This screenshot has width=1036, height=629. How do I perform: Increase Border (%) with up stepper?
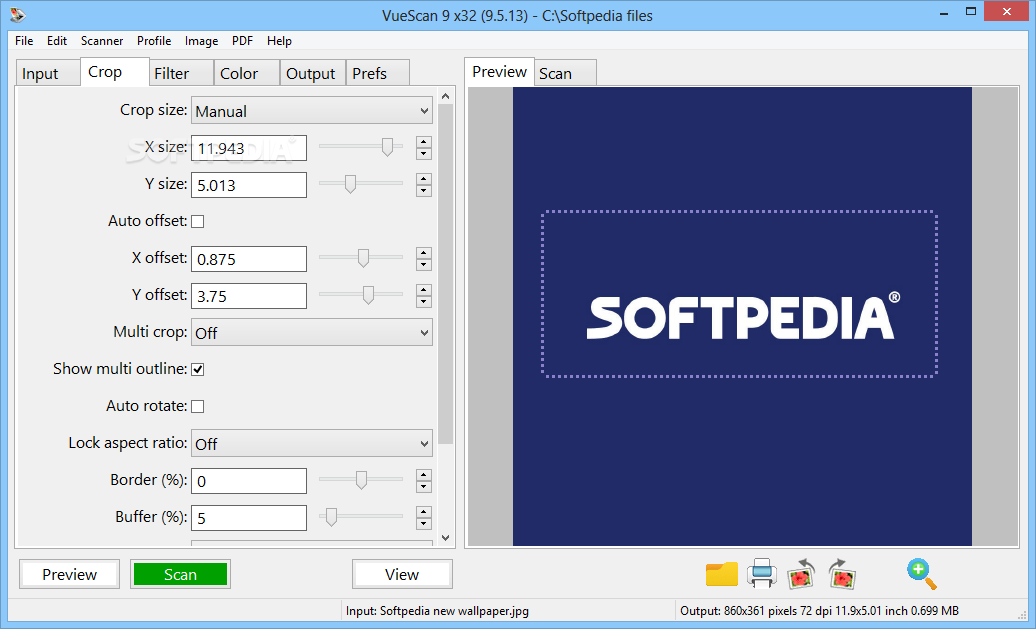click(x=424, y=475)
